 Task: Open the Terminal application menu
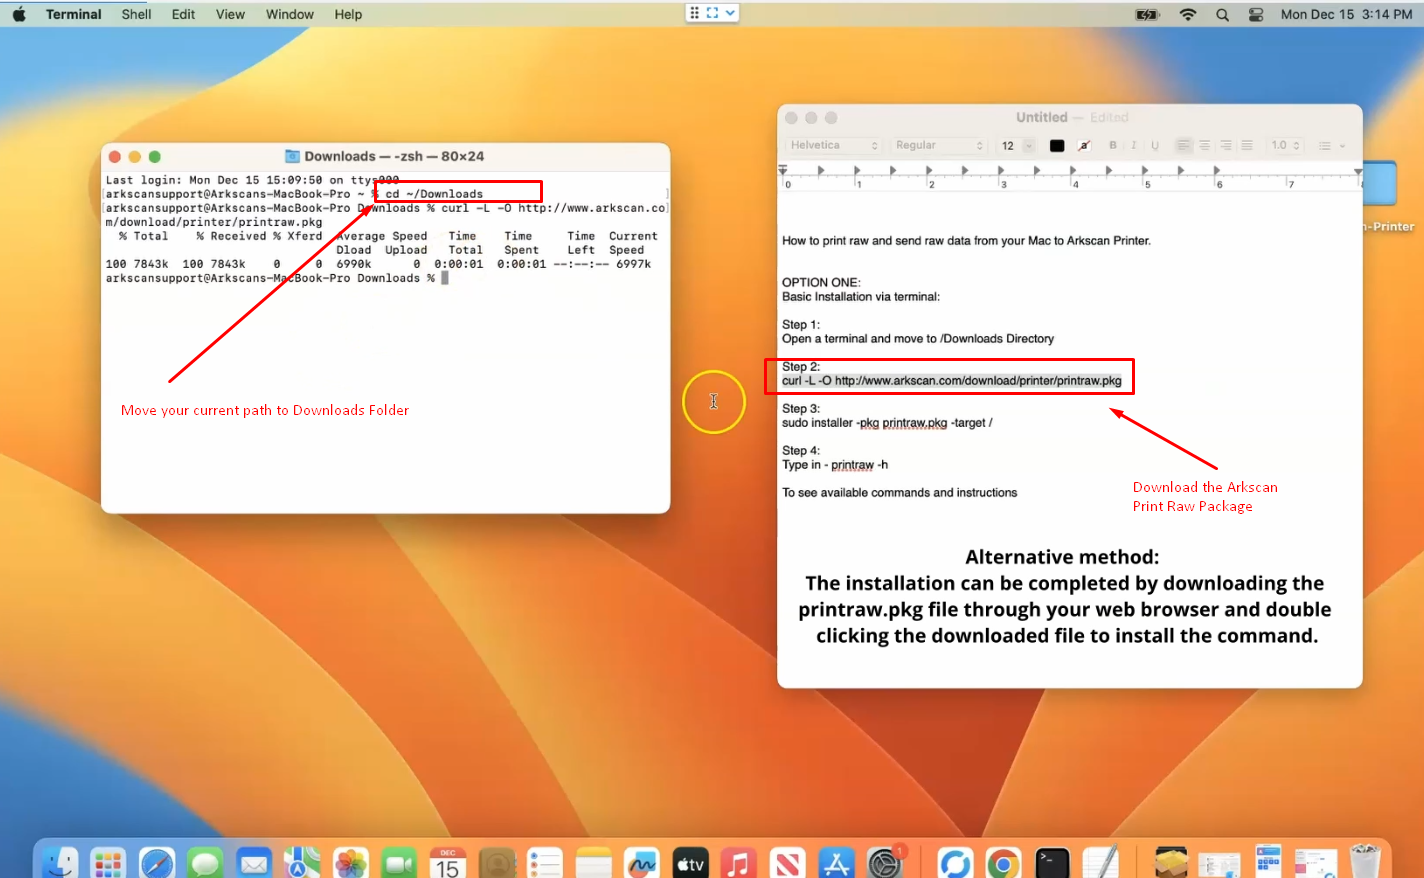point(74,14)
